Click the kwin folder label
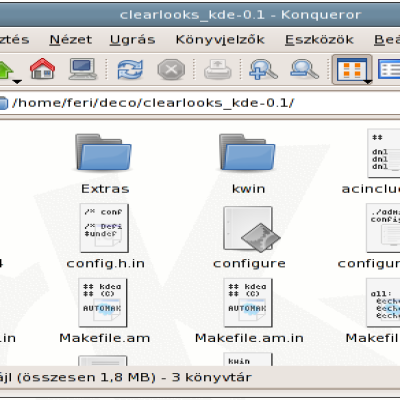Image resolution: width=400 pixels, height=400 pixels. click(249, 189)
